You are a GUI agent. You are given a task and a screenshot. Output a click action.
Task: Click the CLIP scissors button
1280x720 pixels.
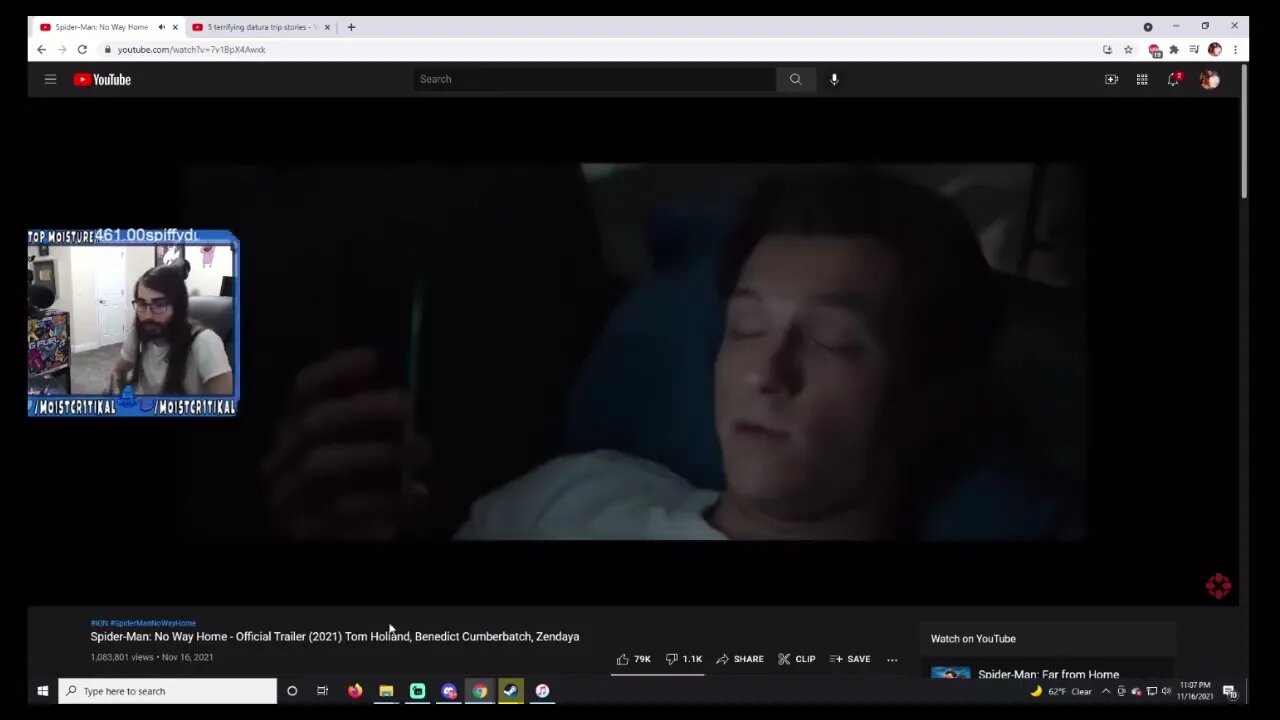797,659
